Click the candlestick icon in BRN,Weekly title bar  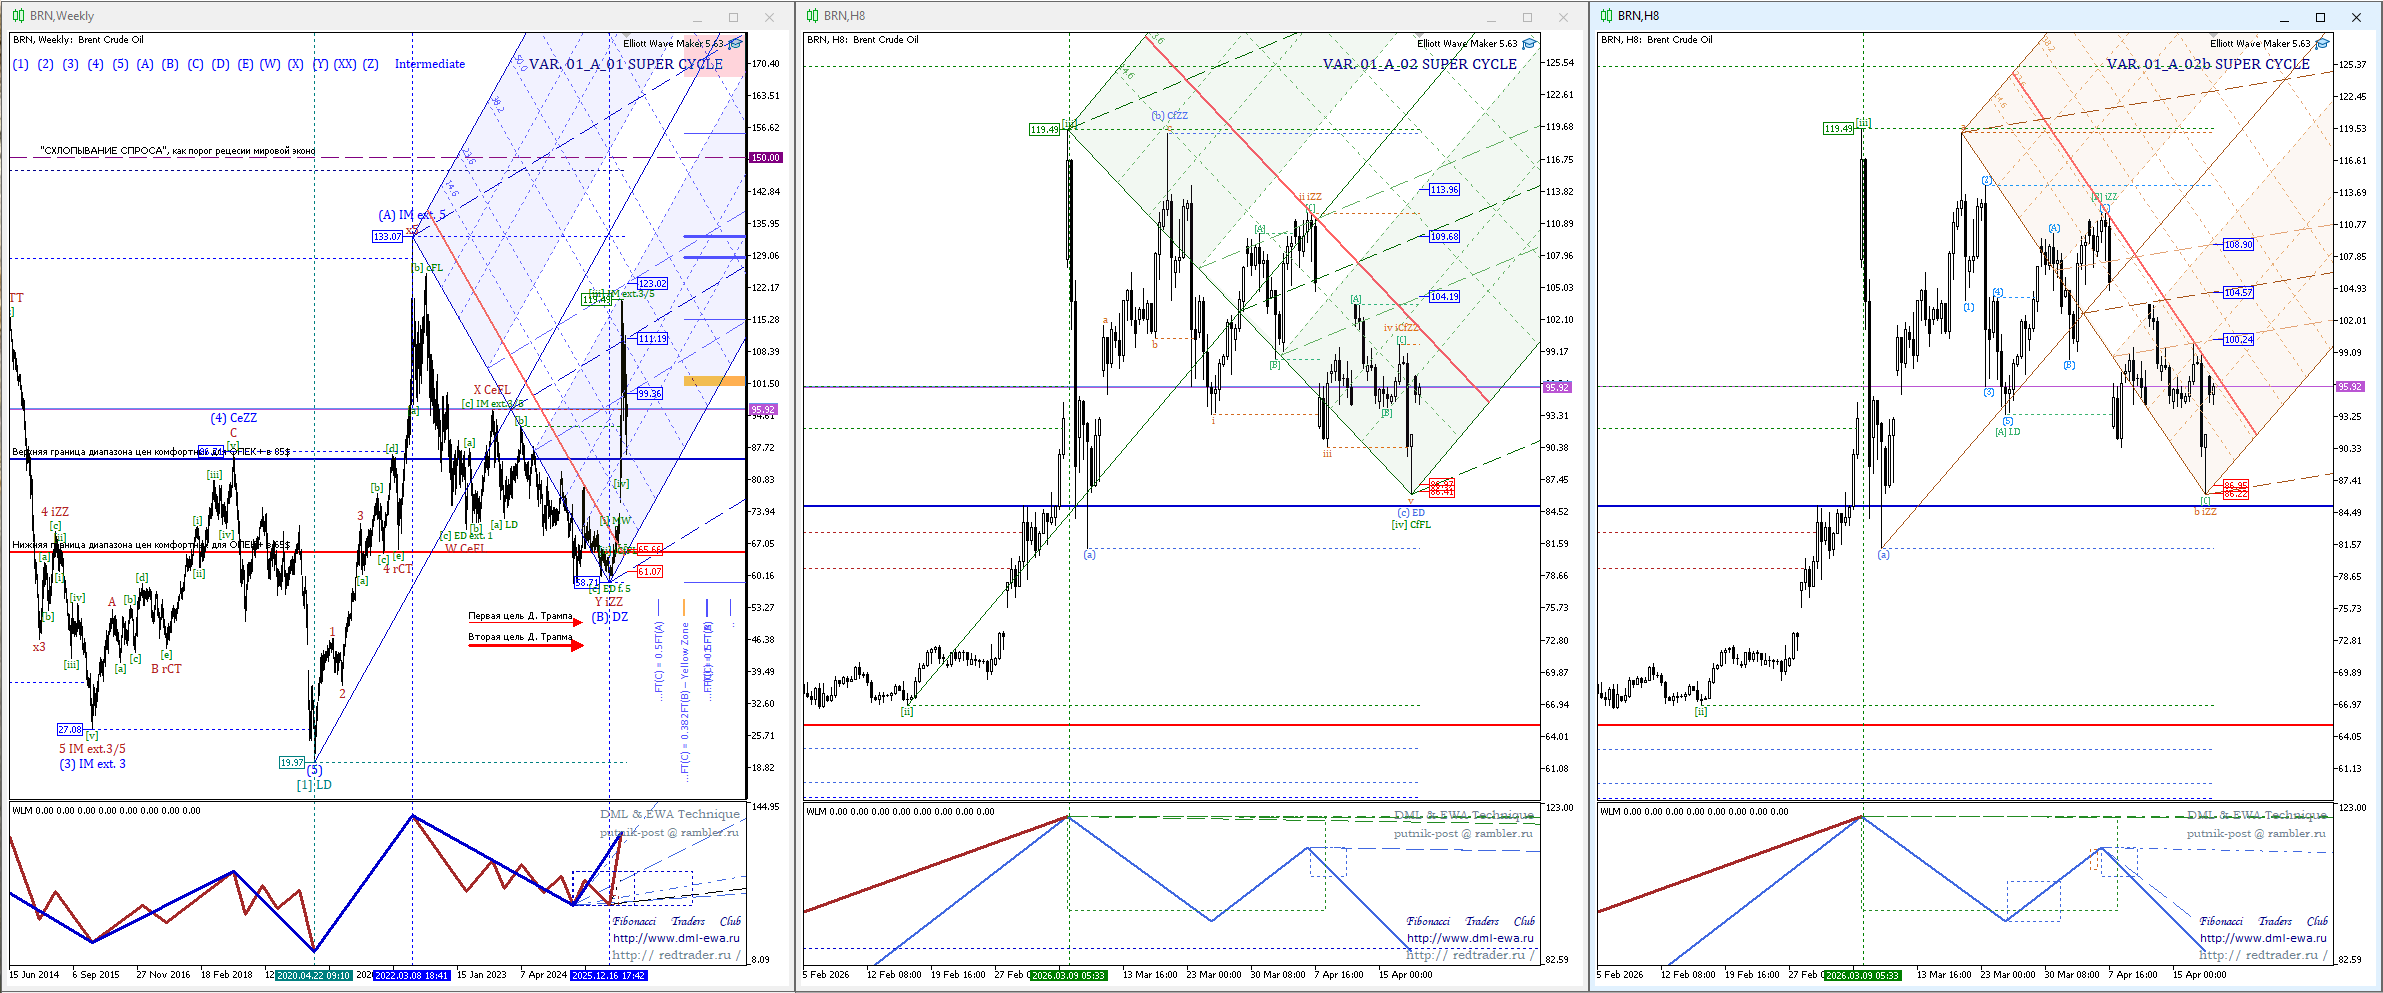point(18,16)
